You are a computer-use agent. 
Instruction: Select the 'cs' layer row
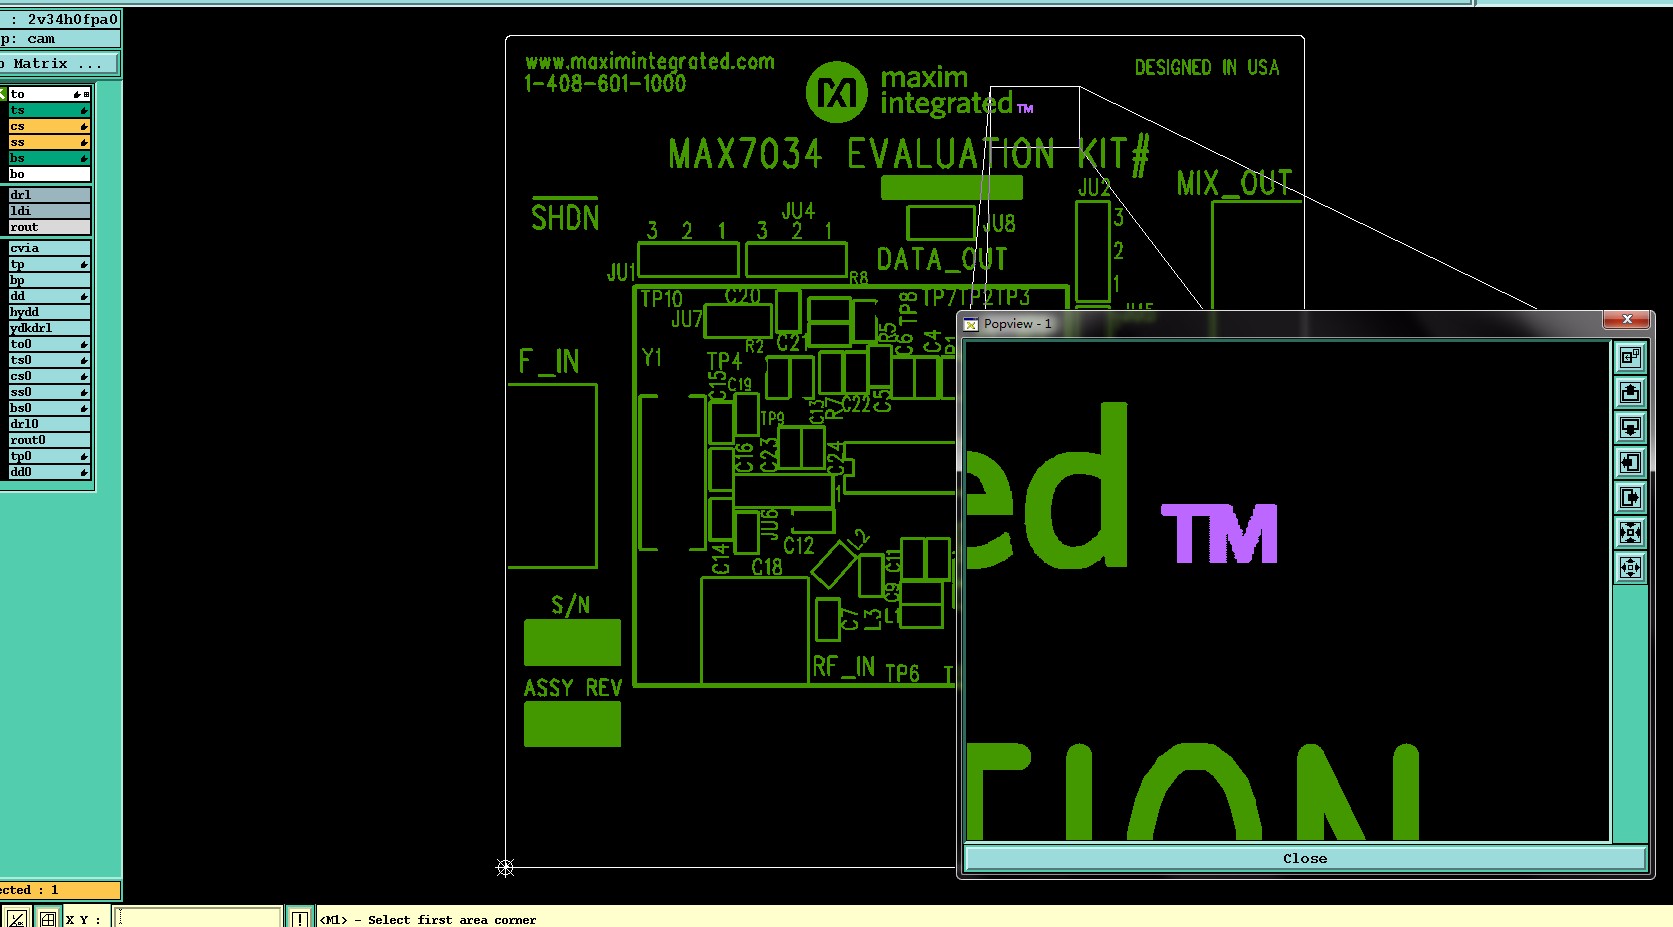[49, 126]
